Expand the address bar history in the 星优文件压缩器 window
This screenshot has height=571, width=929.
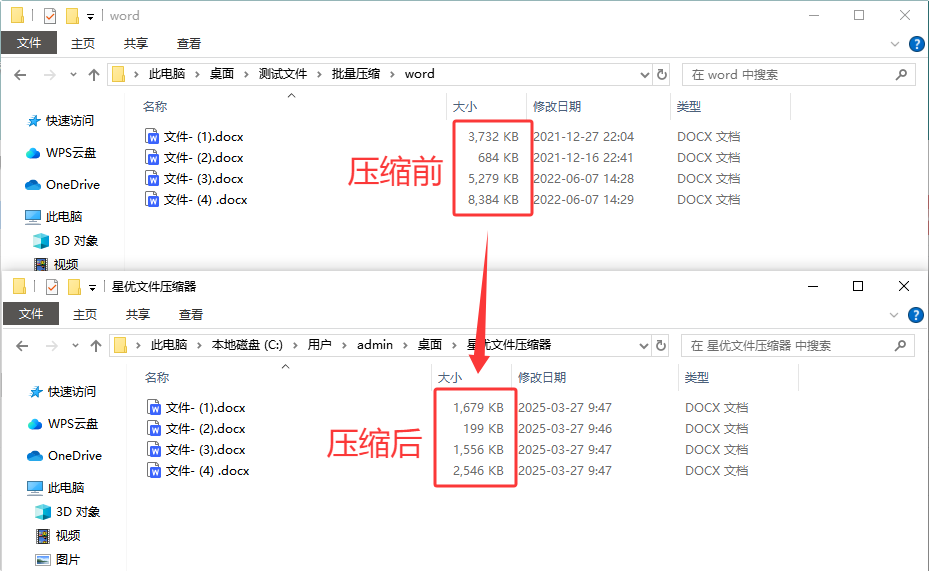click(643, 345)
